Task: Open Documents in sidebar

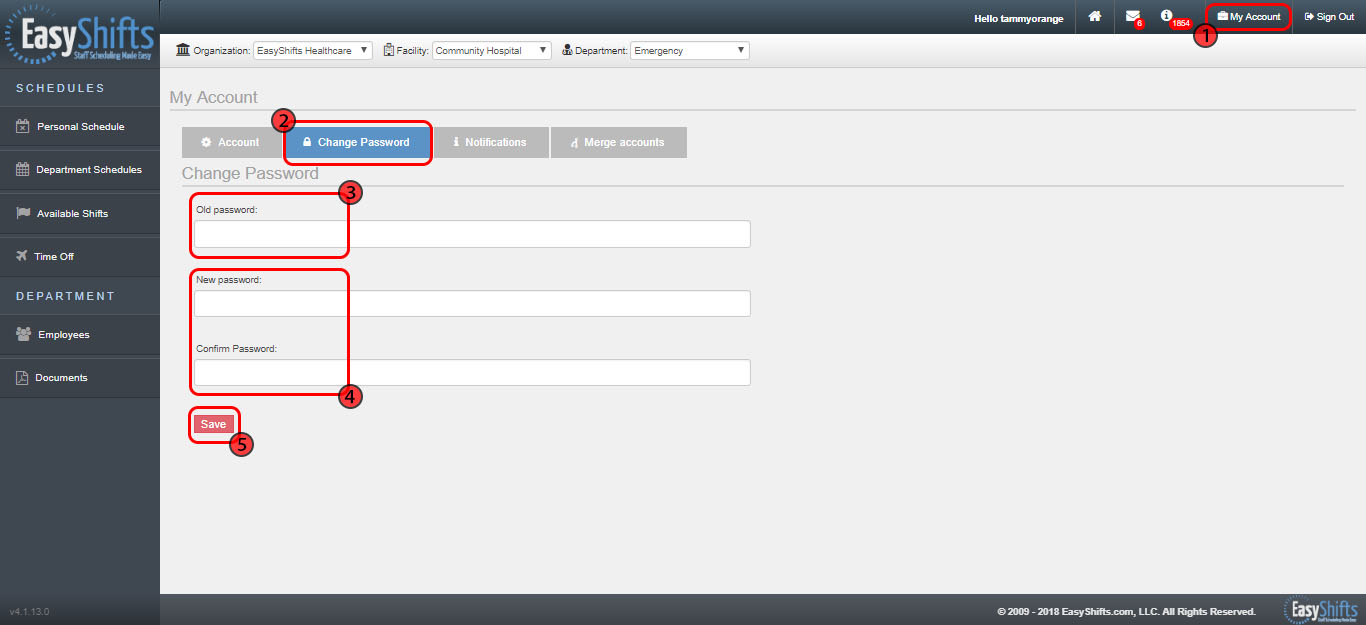Action: (x=80, y=378)
